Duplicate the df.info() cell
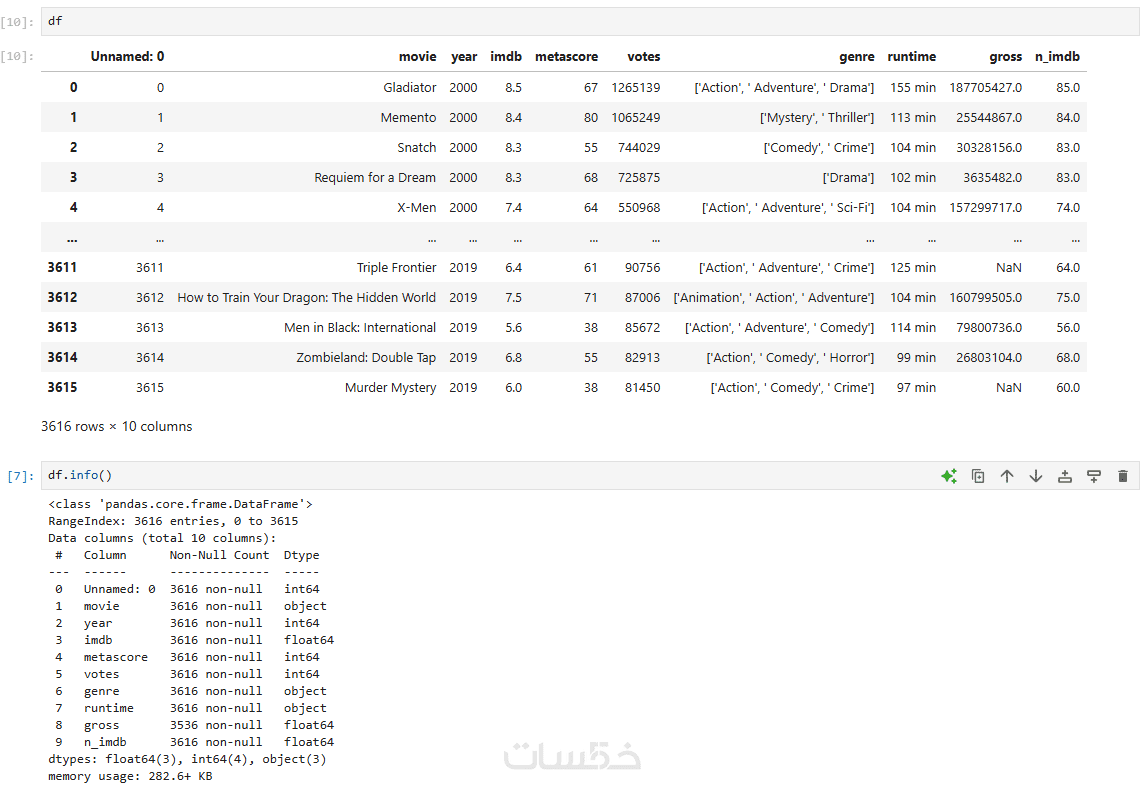This screenshot has height=786, width=1145. [978, 476]
